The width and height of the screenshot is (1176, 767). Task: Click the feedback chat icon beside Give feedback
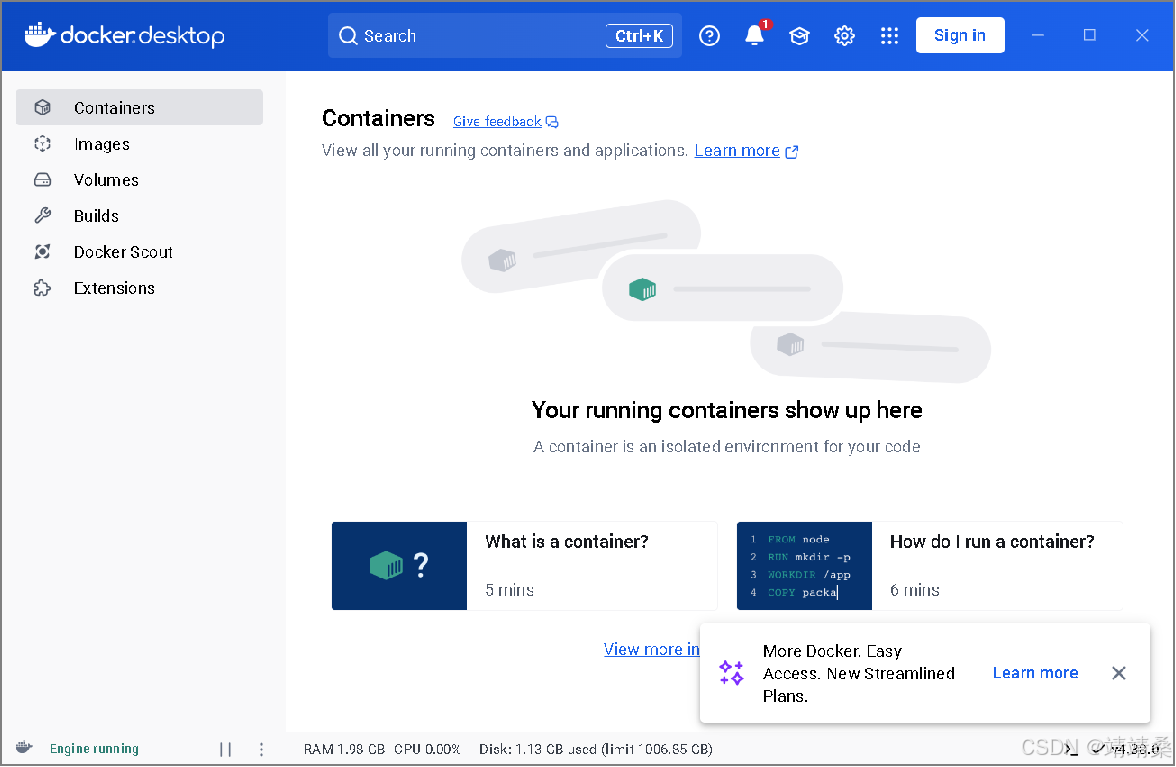point(552,122)
